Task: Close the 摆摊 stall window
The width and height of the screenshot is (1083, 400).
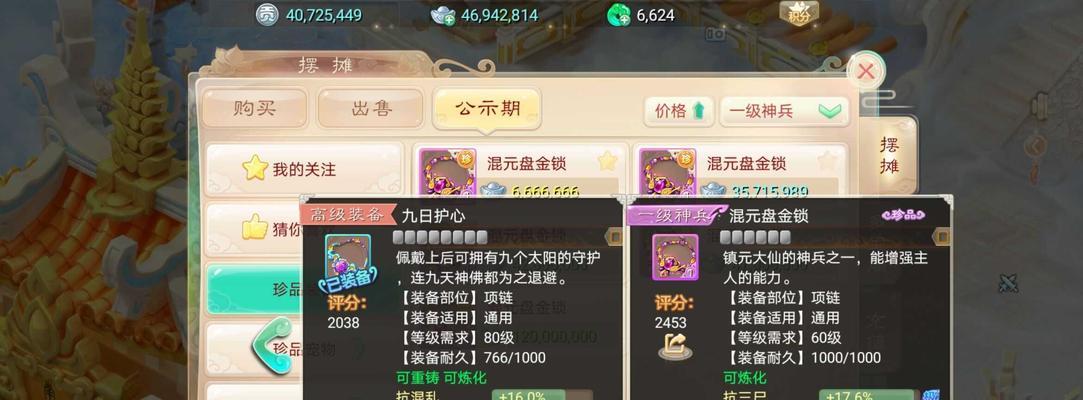Action: click(x=865, y=71)
